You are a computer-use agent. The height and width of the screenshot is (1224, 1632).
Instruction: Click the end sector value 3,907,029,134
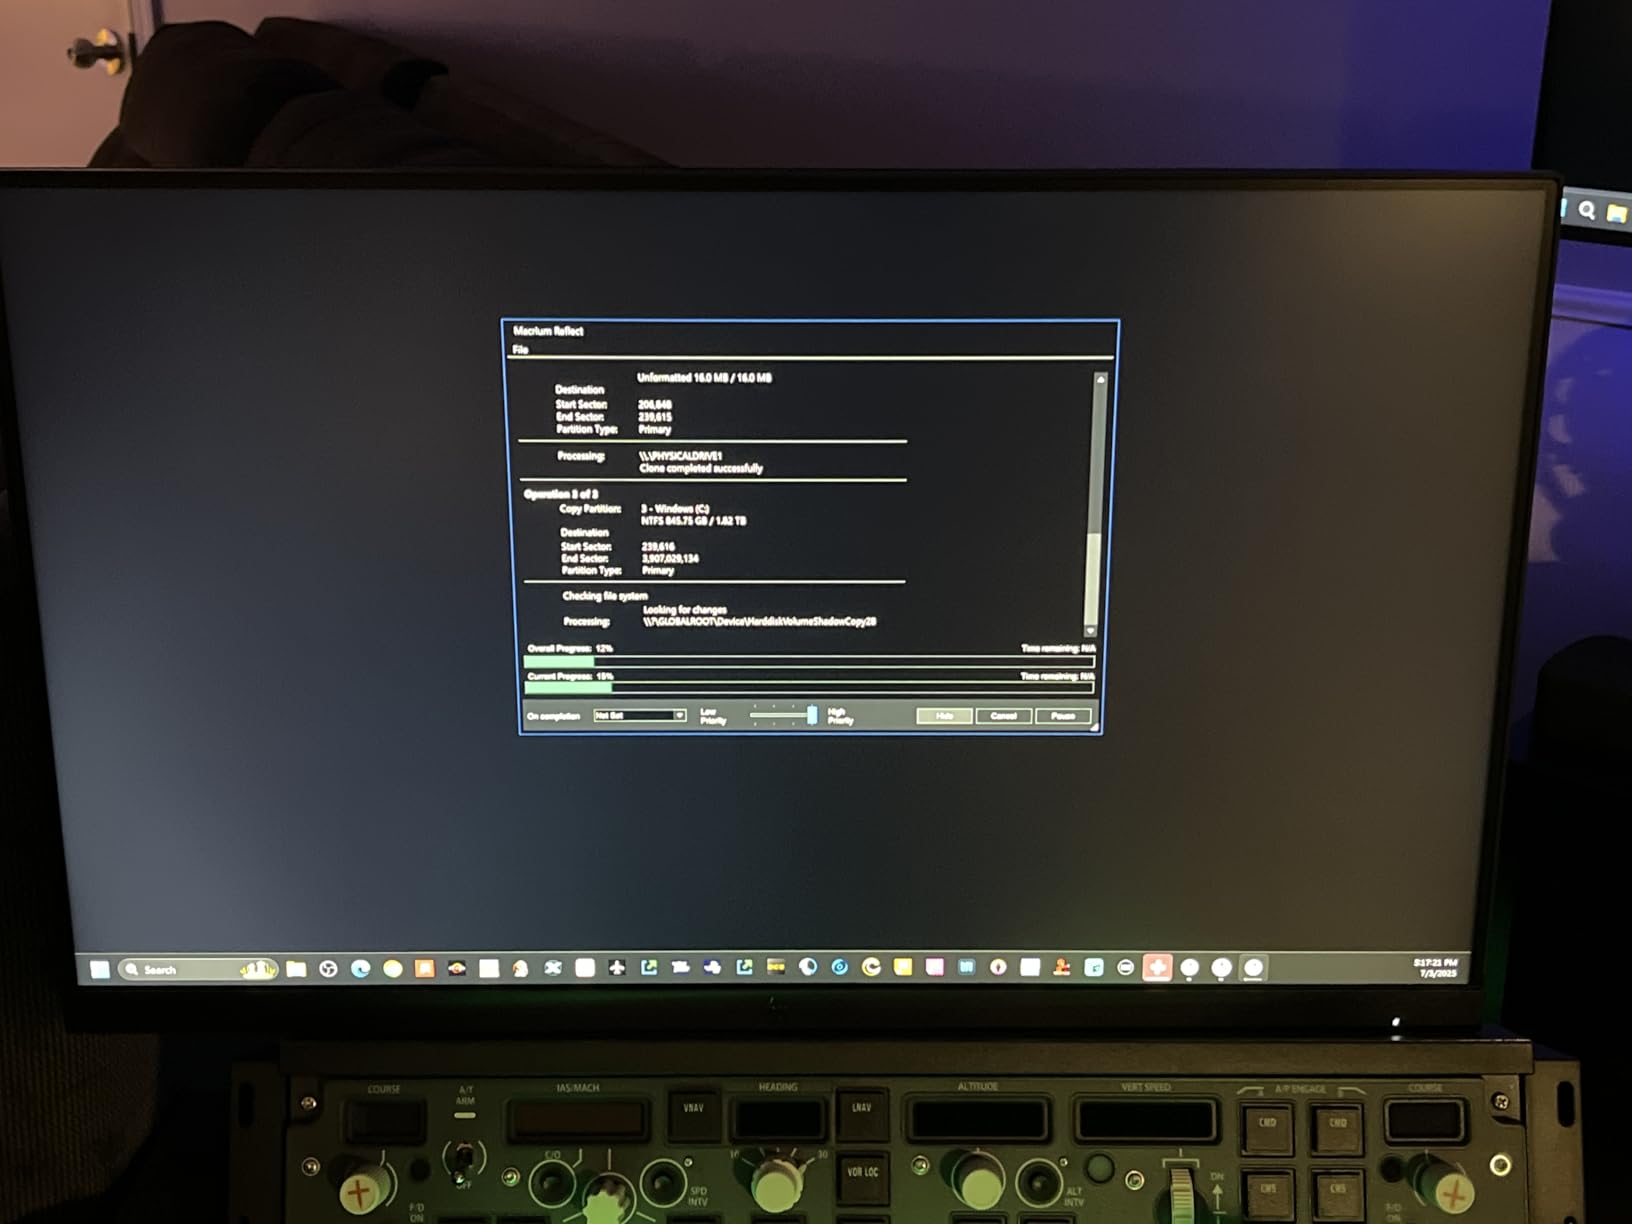(670, 558)
